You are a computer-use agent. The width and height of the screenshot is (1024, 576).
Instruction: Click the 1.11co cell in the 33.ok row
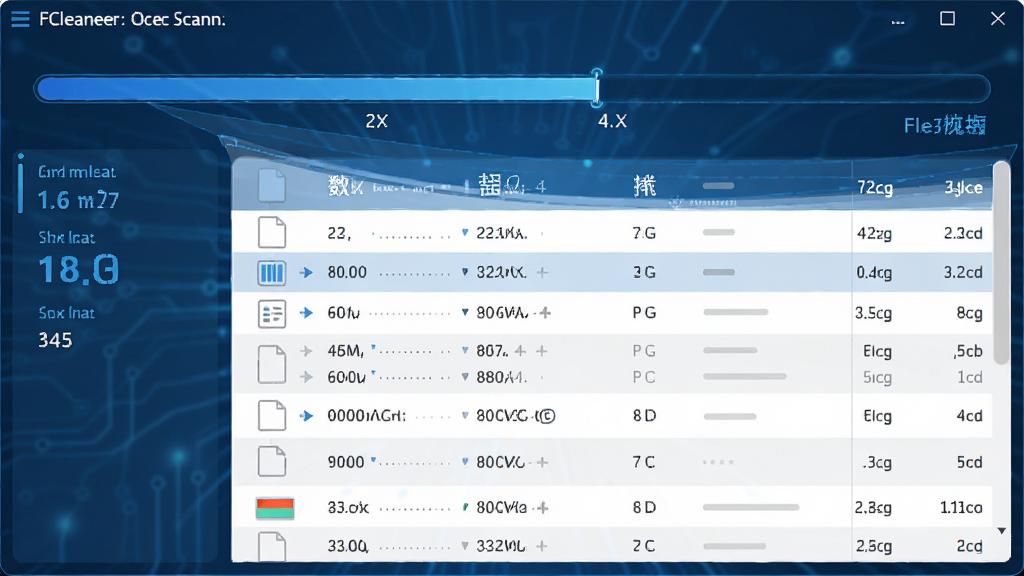[961, 507]
